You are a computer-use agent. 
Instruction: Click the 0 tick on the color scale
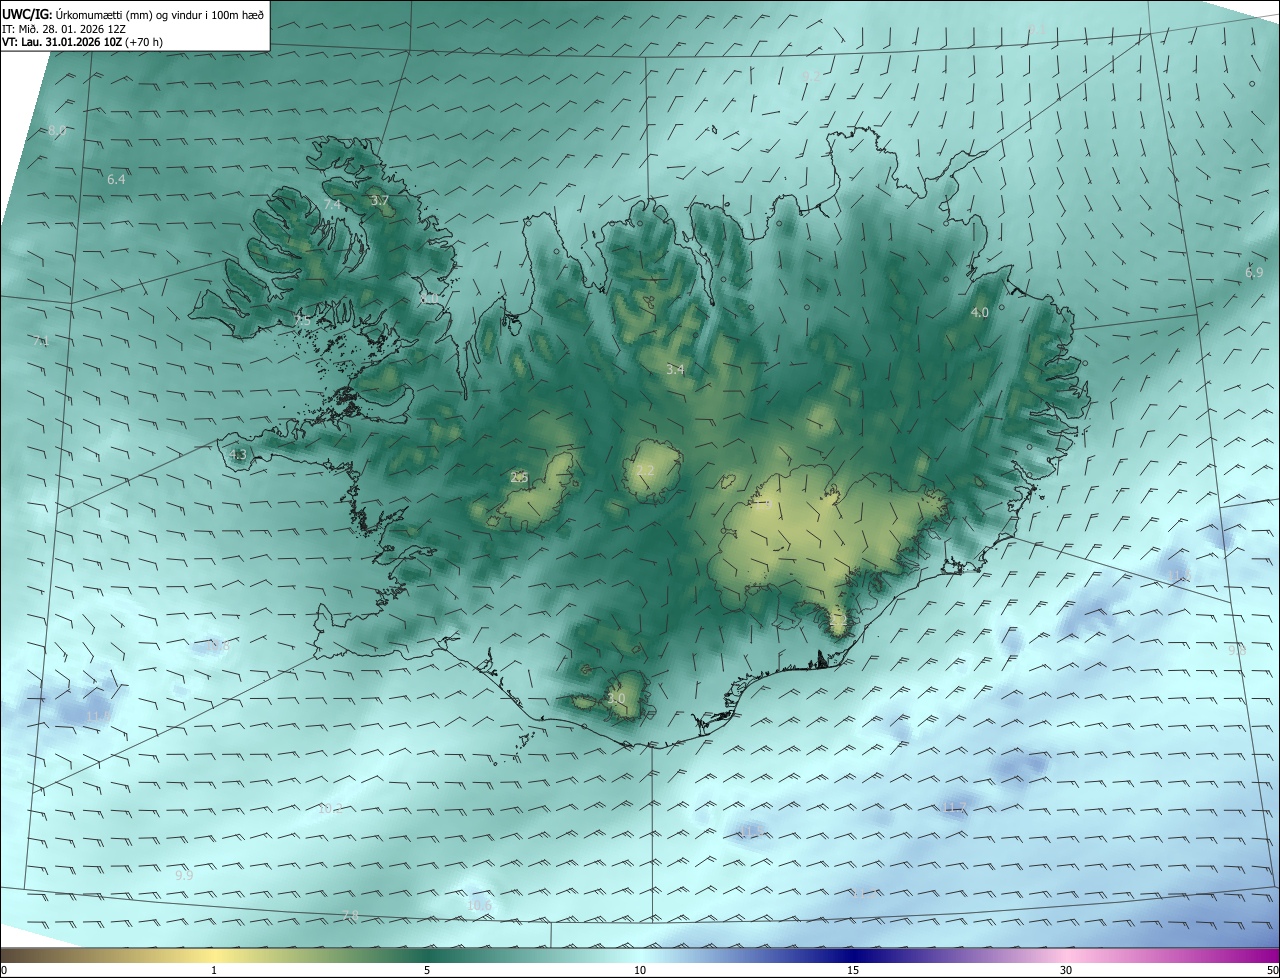coord(4,970)
